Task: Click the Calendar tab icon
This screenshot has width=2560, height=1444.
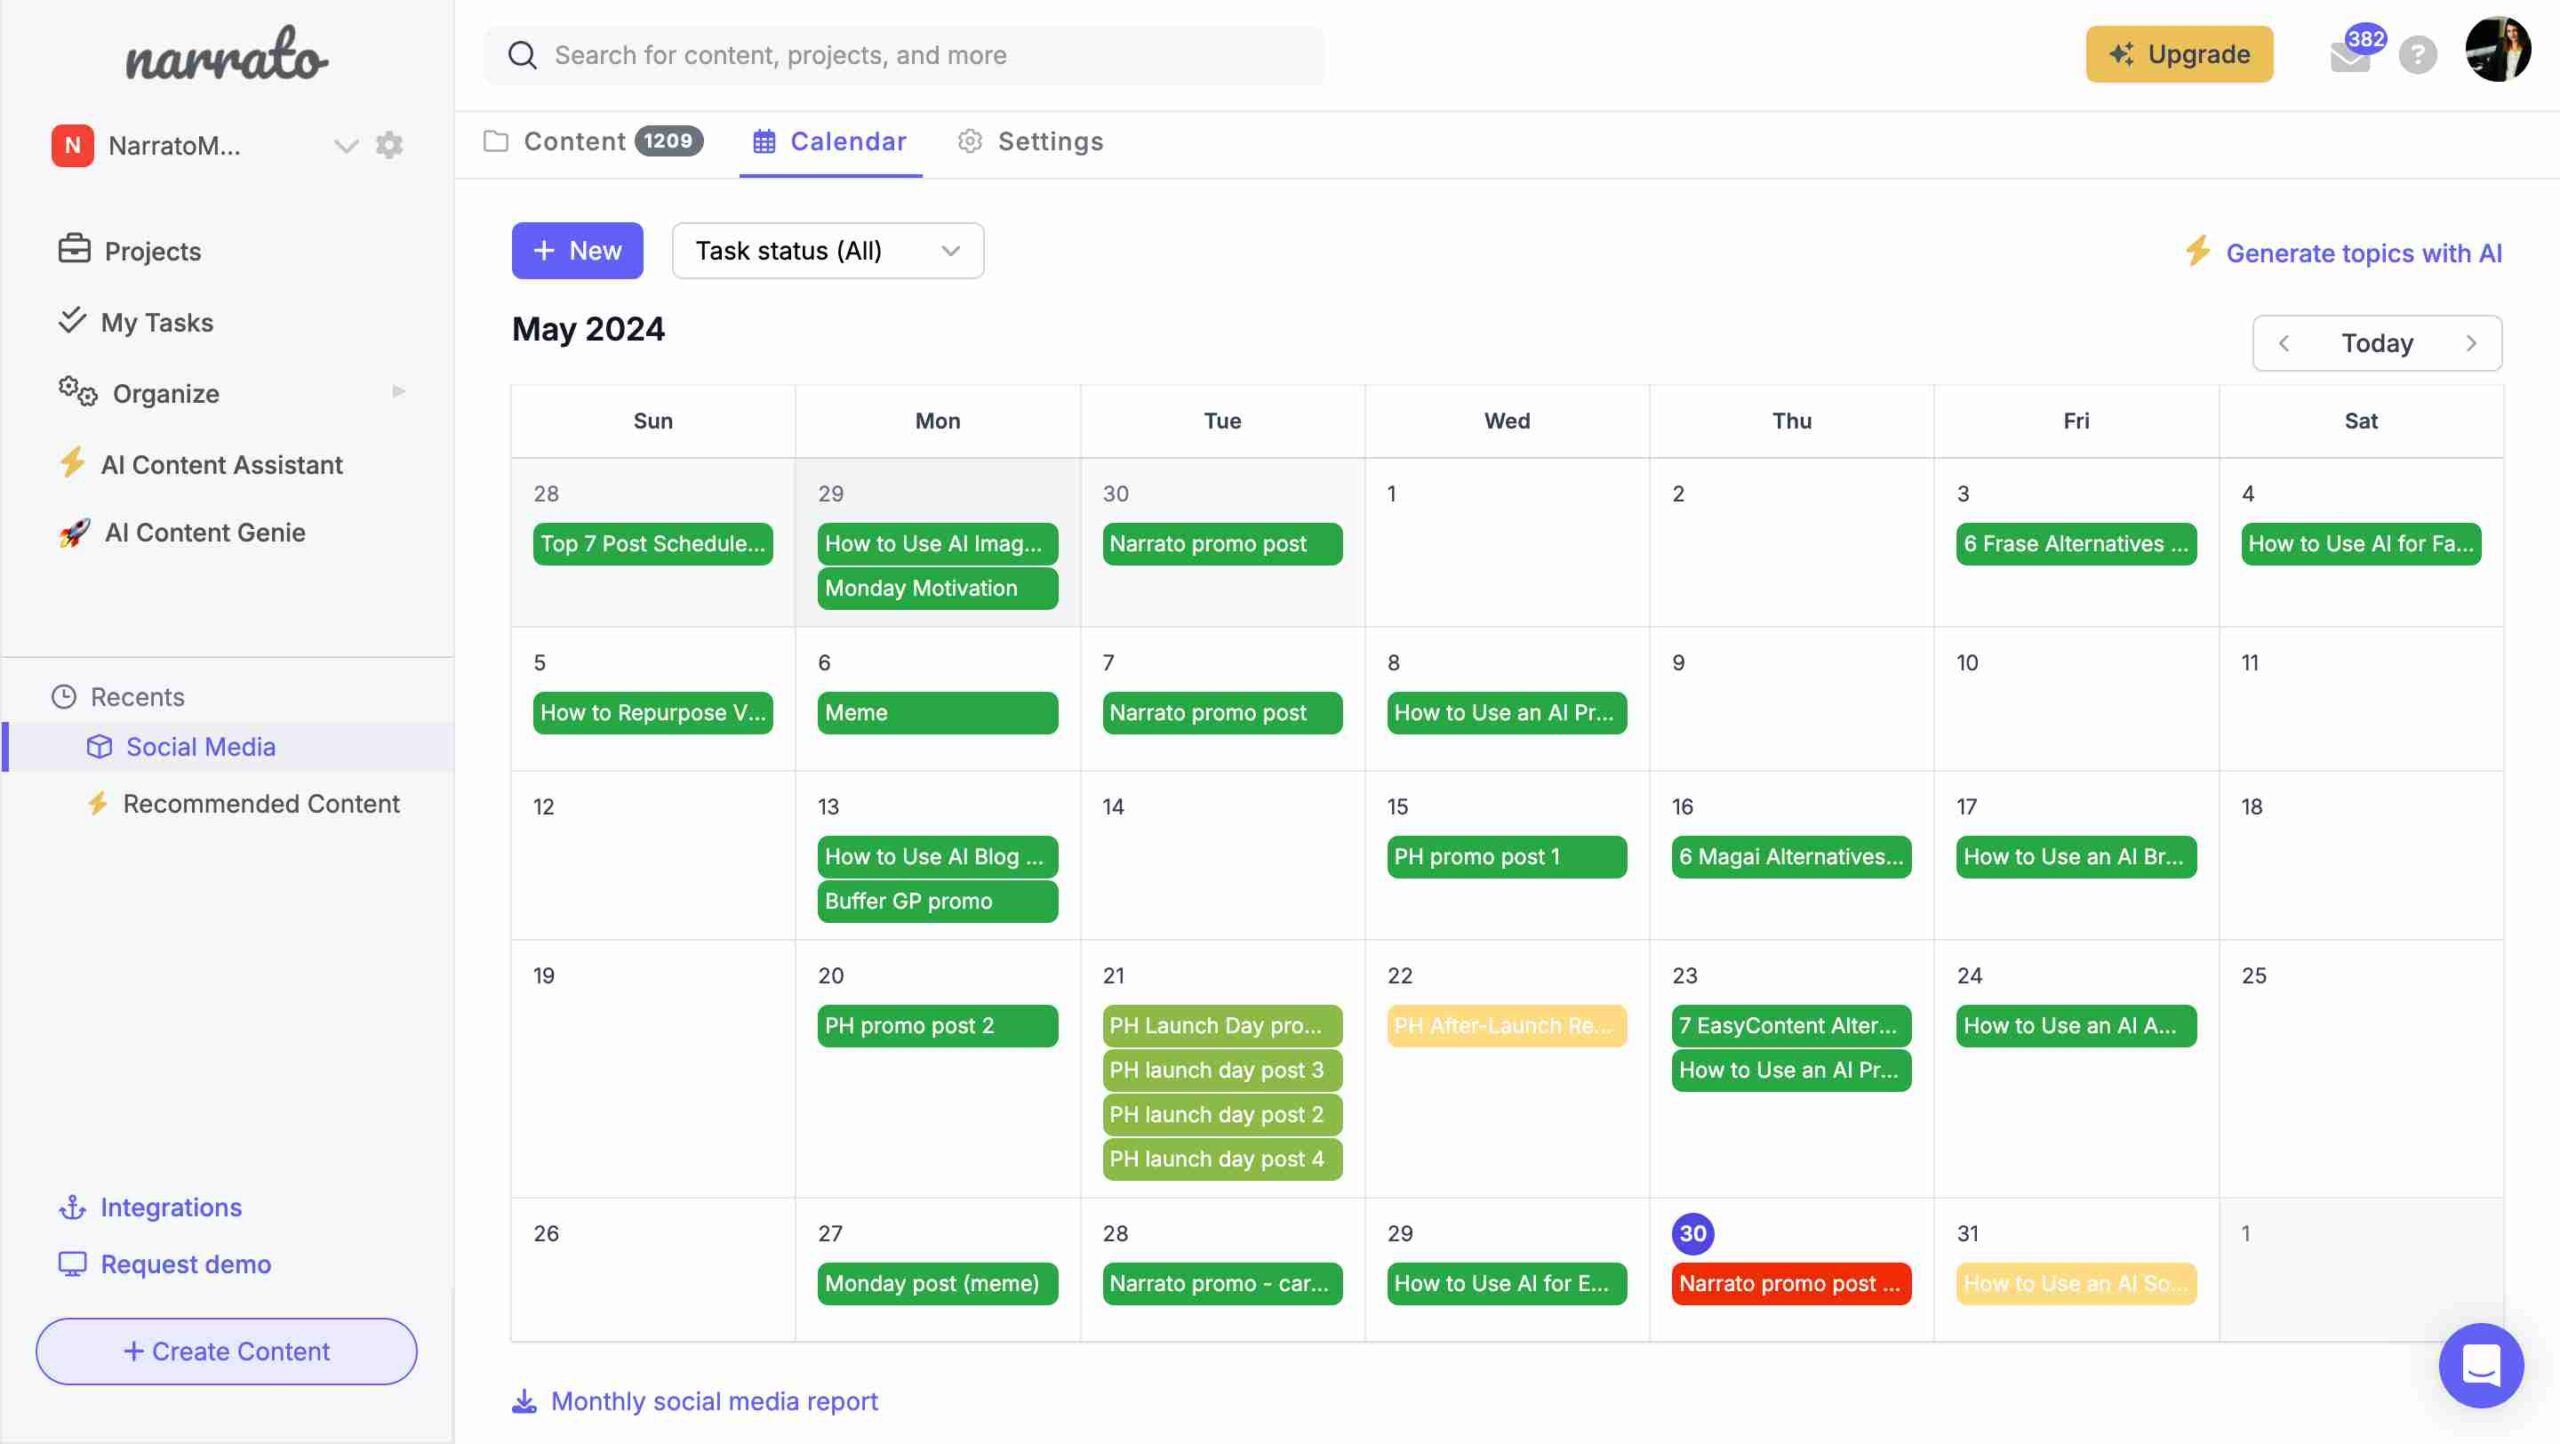Action: [x=763, y=141]
